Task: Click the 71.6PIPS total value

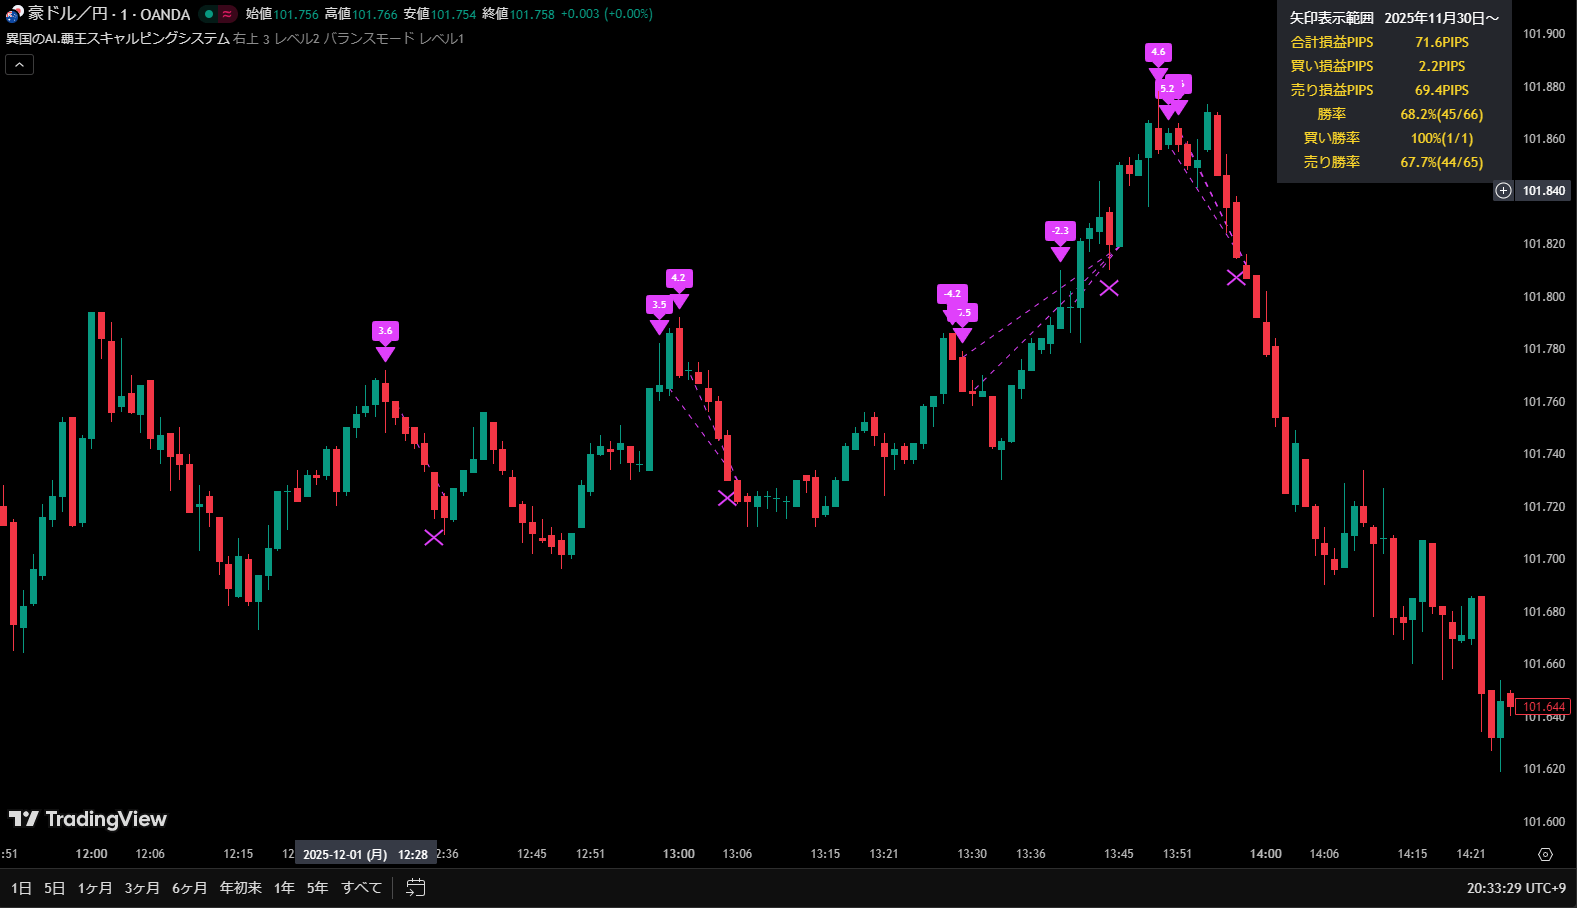Action: point(1441,42)
